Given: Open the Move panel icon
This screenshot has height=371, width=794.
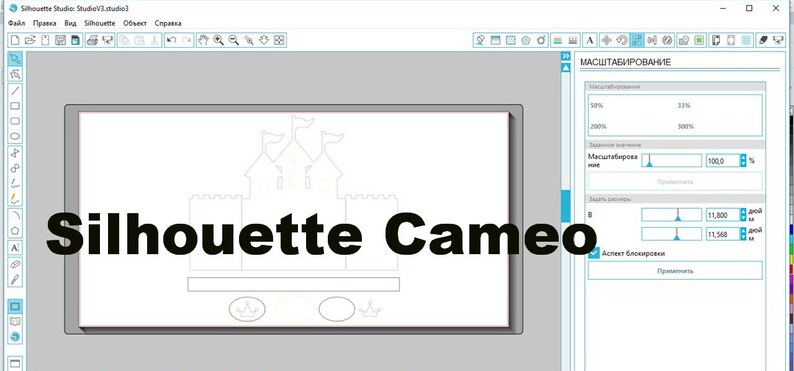Looking at the screenshot, I should coord(606,40).
